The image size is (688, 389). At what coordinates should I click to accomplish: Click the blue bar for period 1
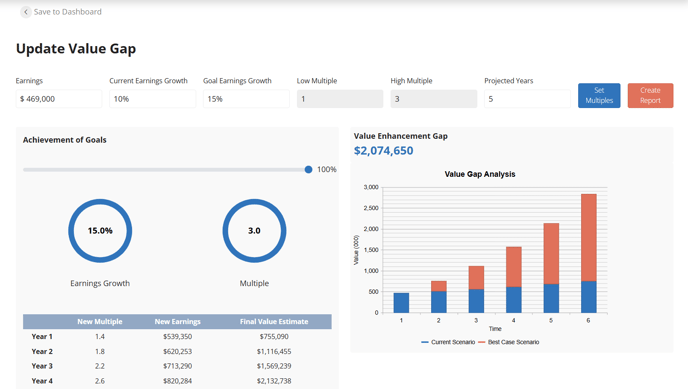click(401, 303)
